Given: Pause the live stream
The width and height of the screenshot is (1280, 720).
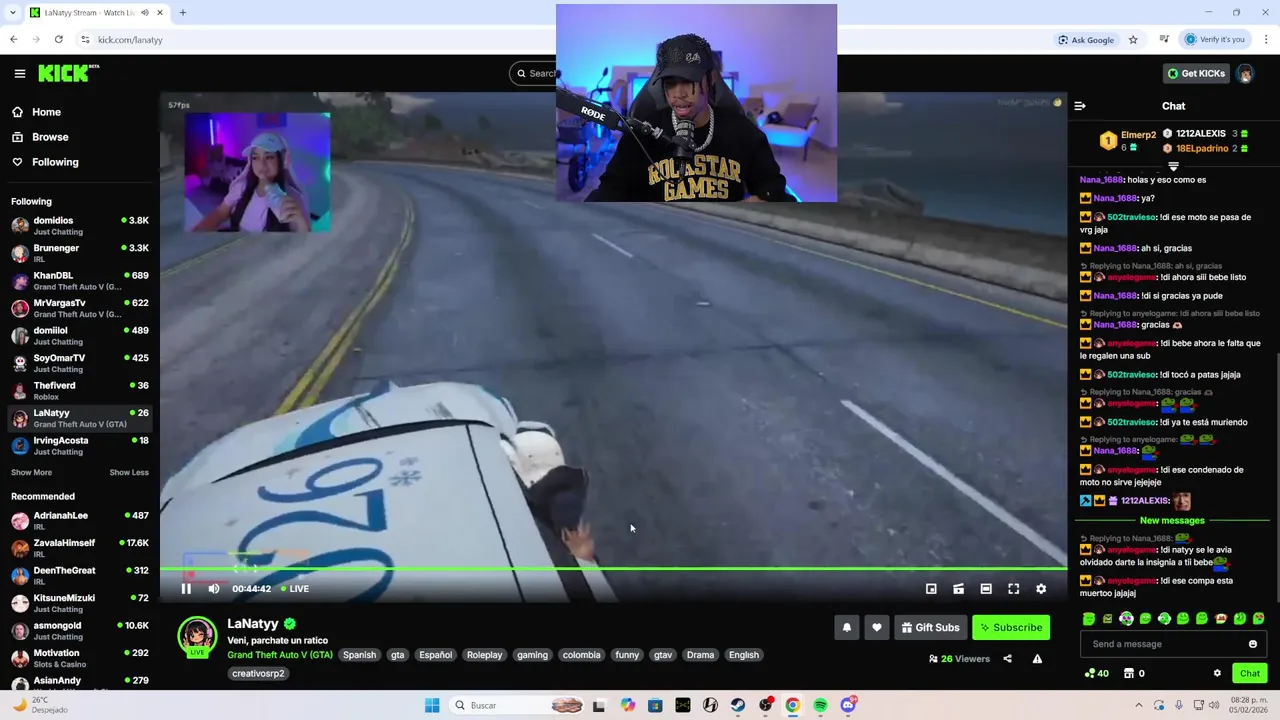Looking at the screenshot, I should tap(186, 589).
